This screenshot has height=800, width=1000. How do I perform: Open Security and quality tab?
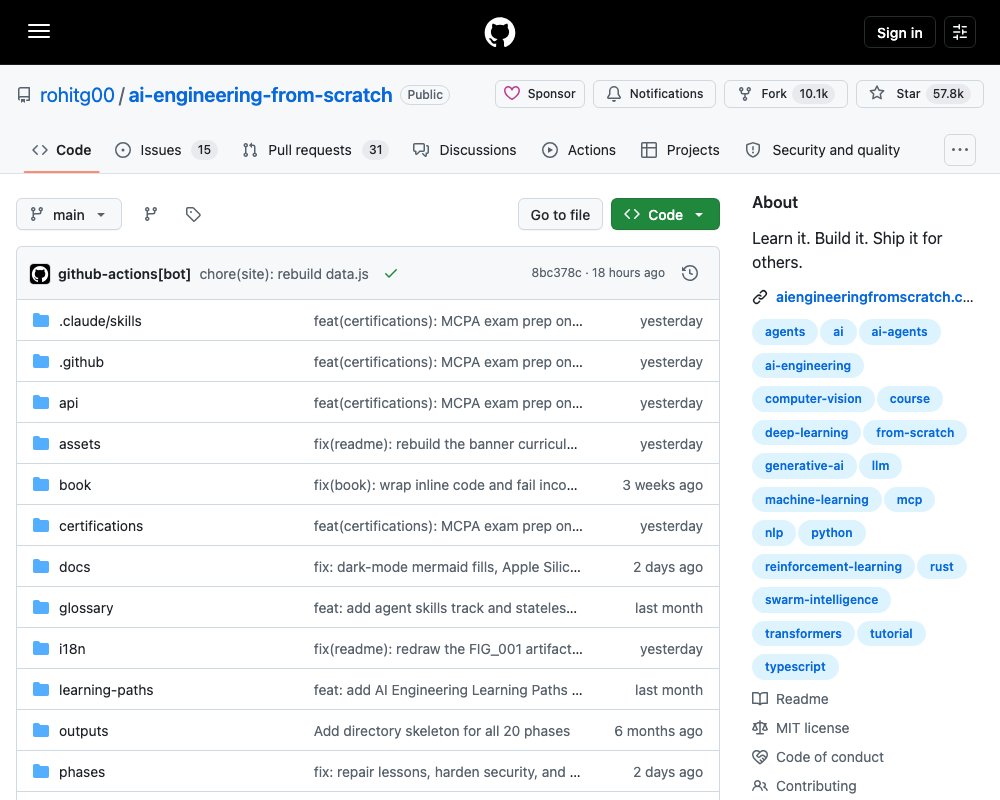coord(823,150)
